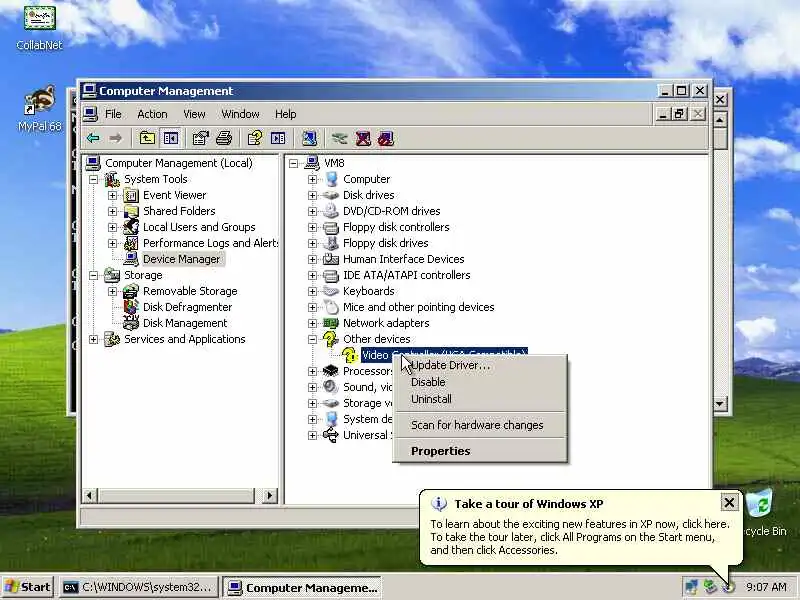800x600 pixels.
Task: Click the Processors chip icon
Action: (331, 371)
